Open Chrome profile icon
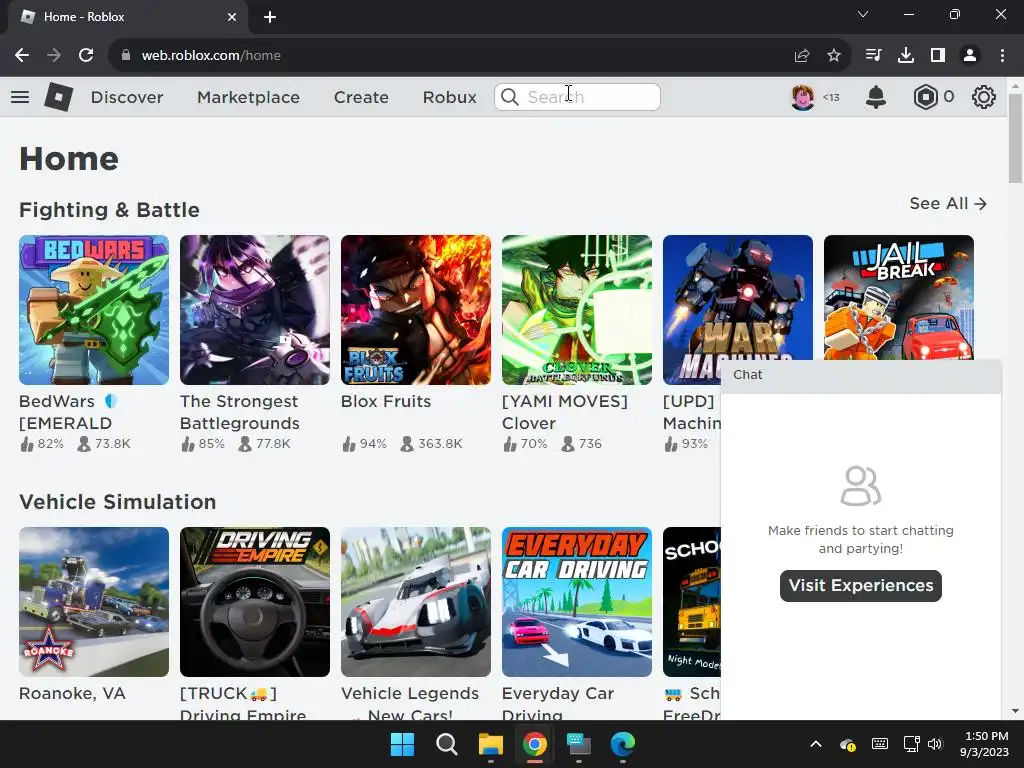The image size is (1024, 768). point(970,56)
